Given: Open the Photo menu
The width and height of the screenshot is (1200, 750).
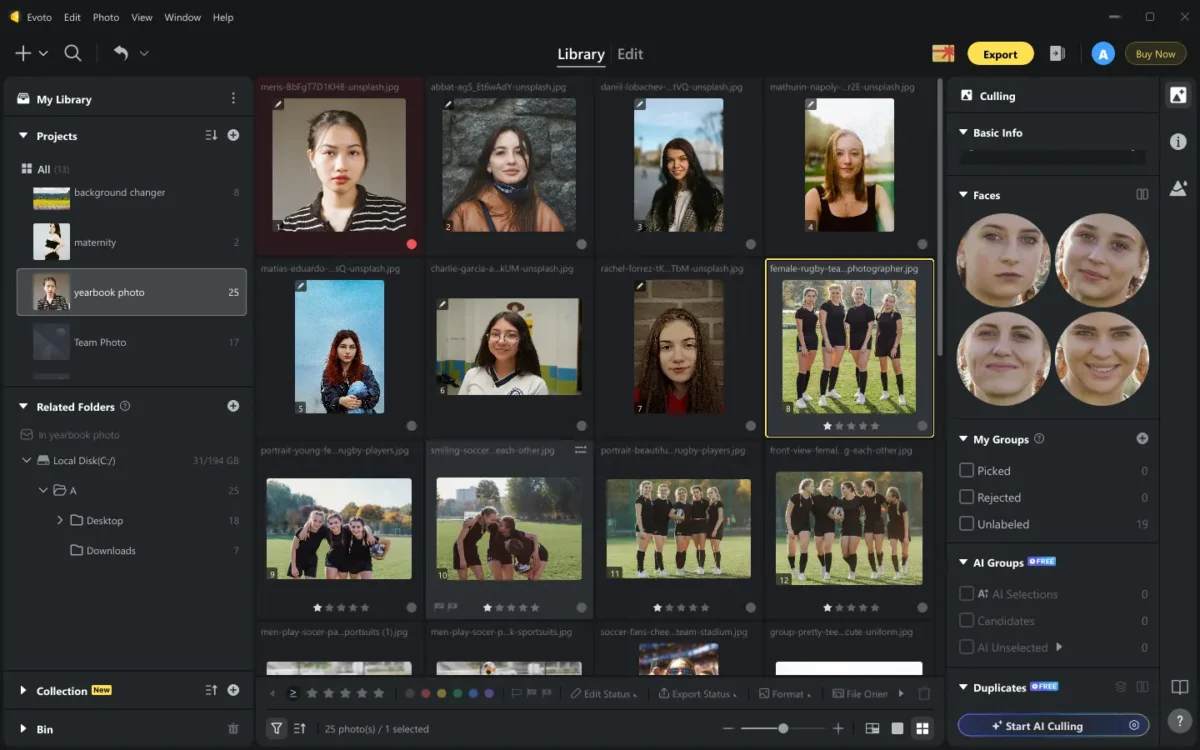Looking at the screenshot, I should point(106,17).
